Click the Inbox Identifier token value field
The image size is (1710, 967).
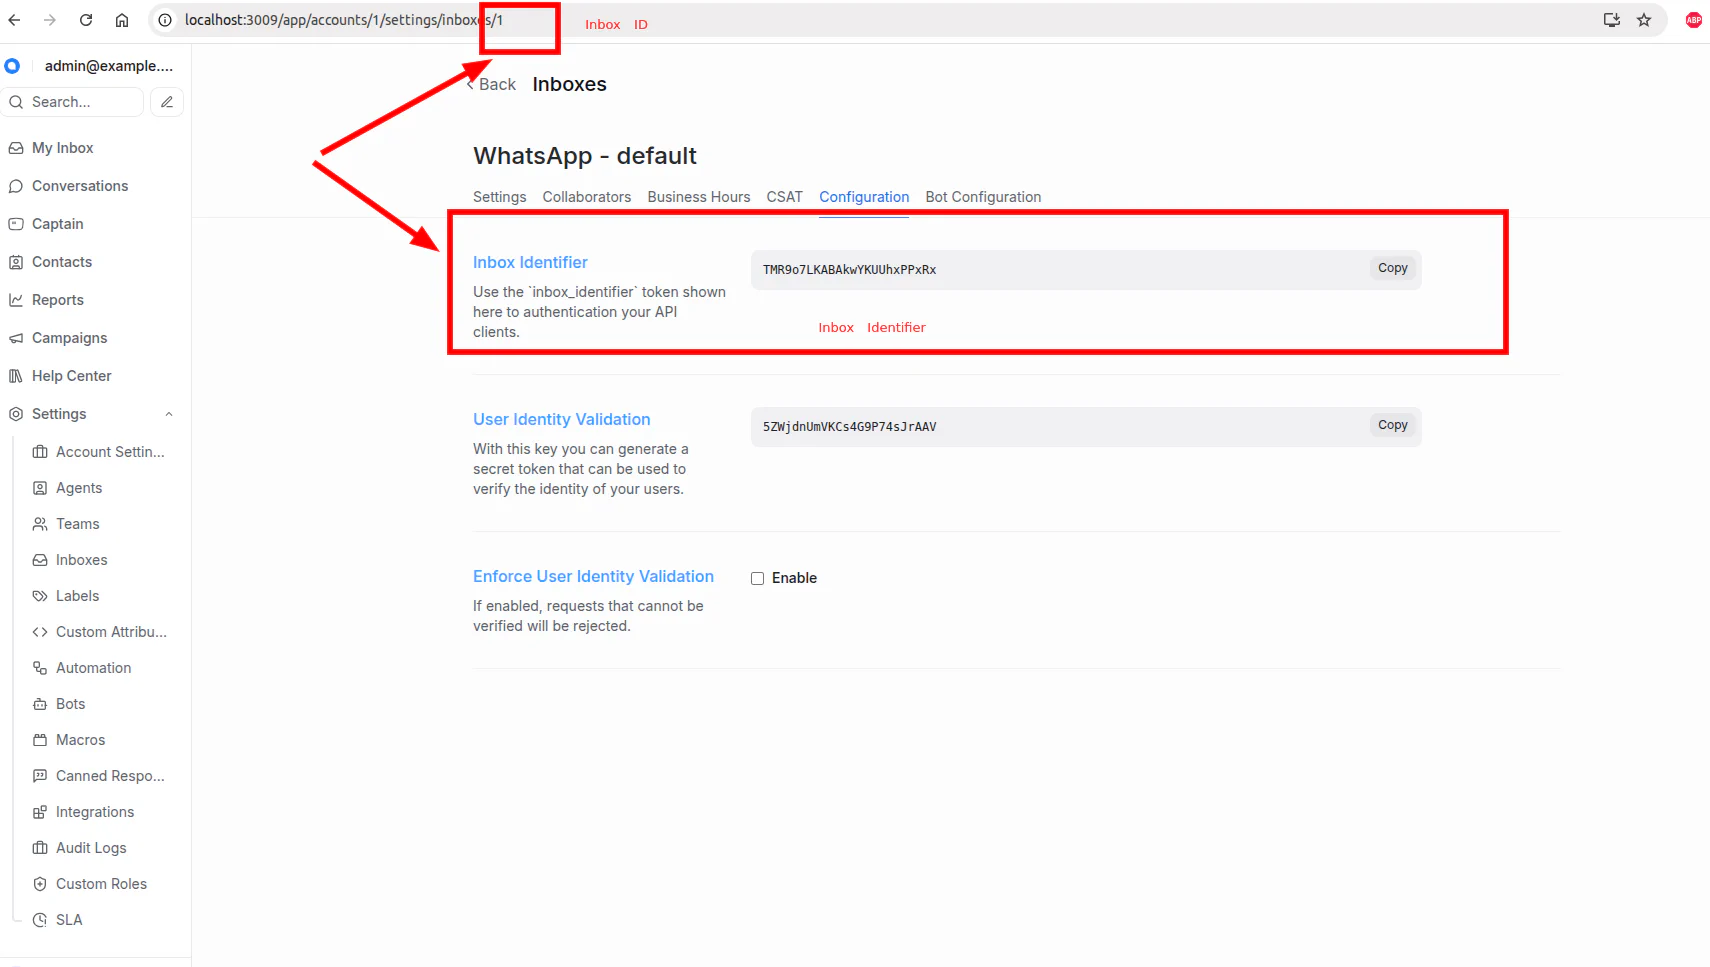pos(1086,270)
